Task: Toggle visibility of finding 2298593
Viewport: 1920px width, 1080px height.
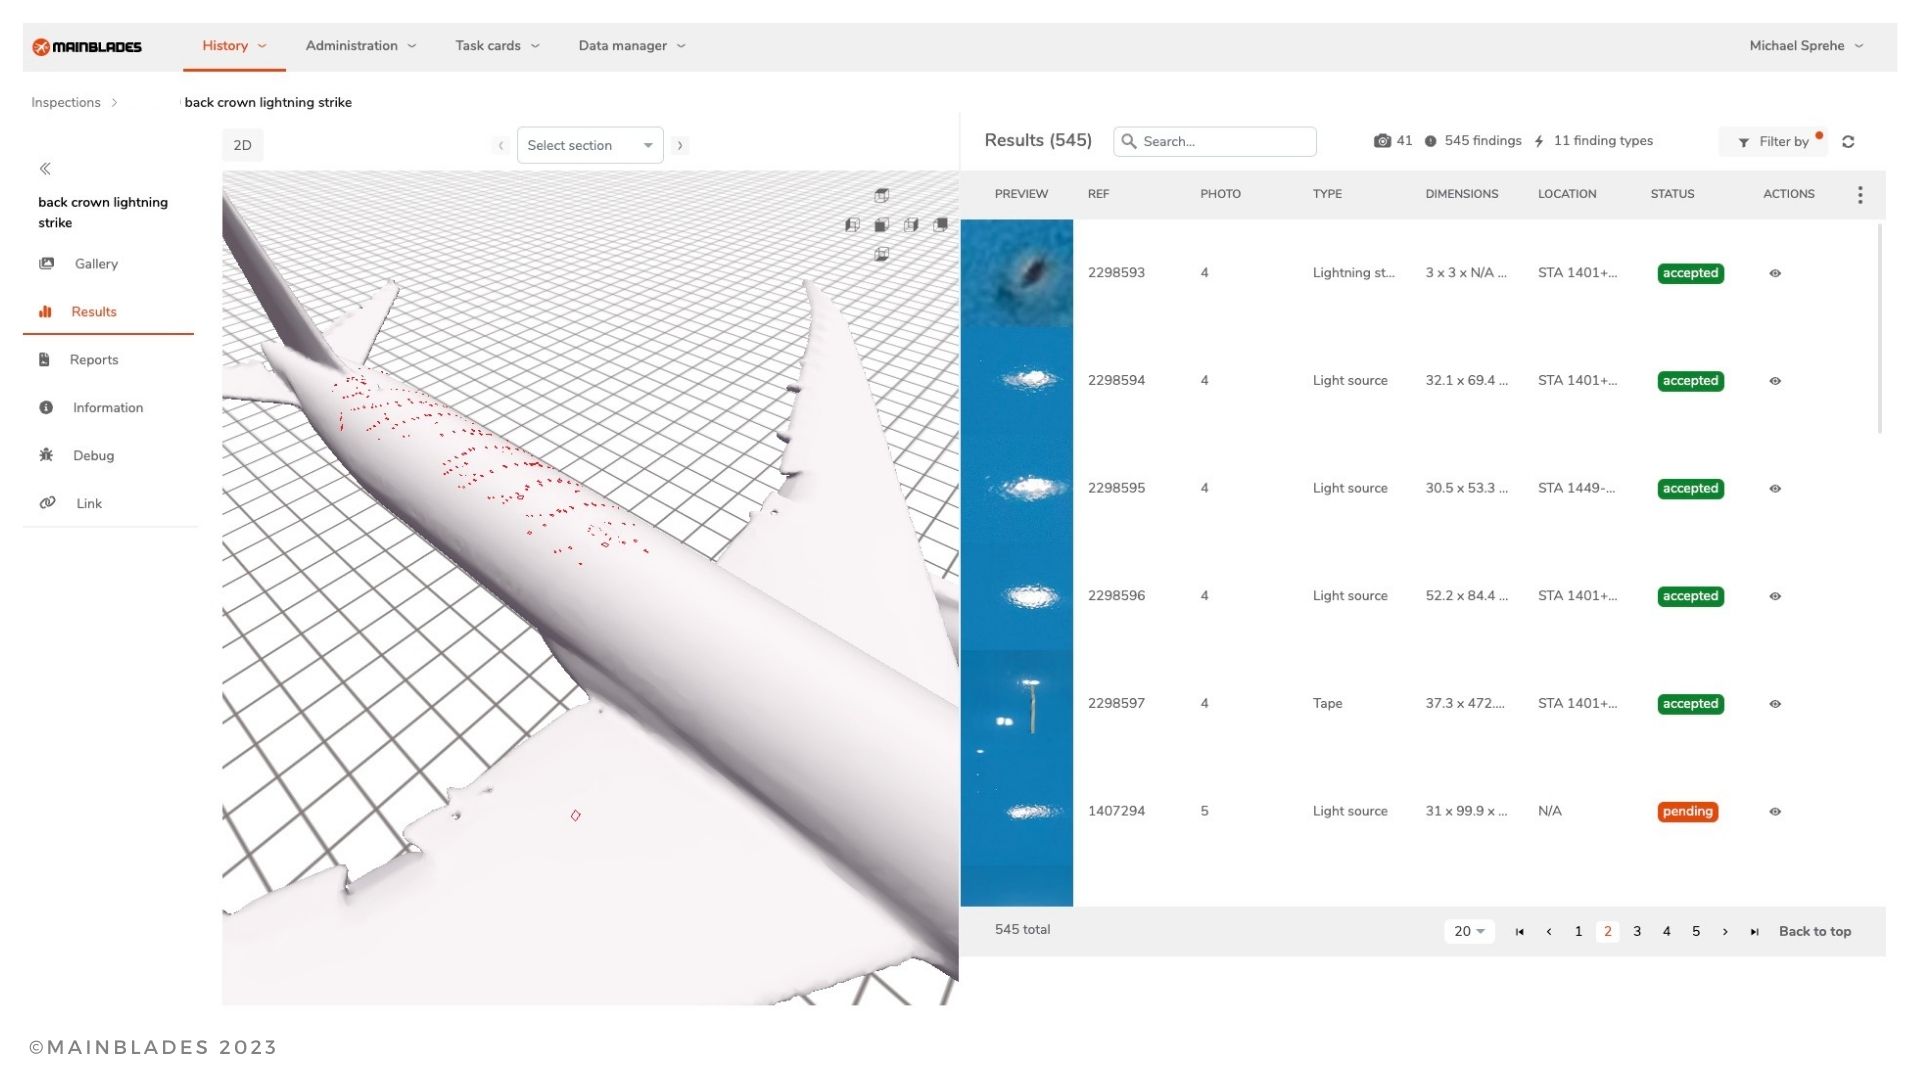Action: pos(1775,273)
